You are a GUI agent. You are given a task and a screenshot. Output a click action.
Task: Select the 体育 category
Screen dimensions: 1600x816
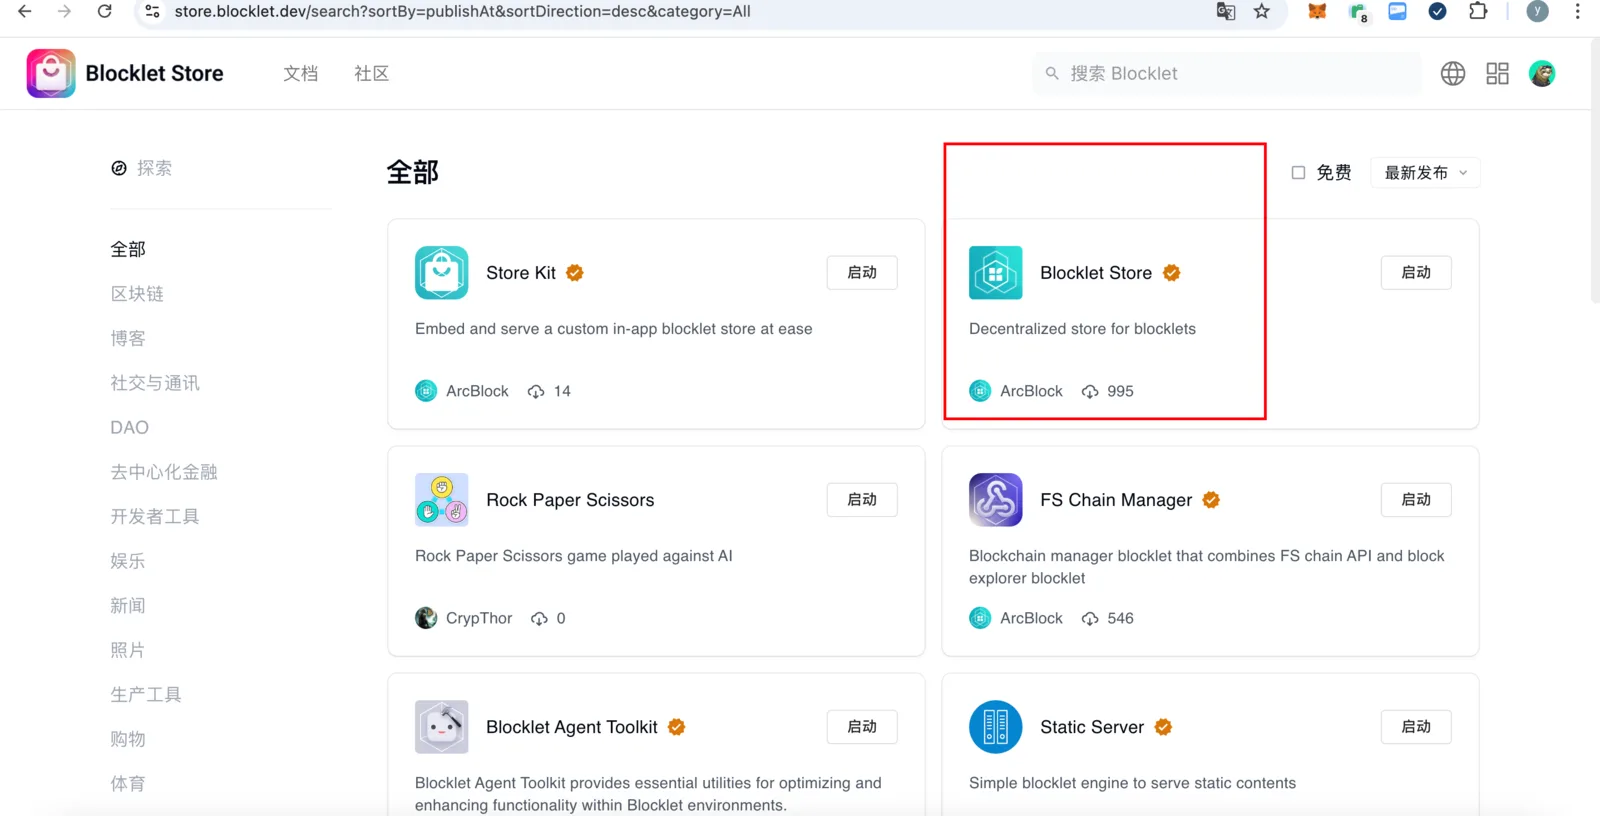click(128, 783)
